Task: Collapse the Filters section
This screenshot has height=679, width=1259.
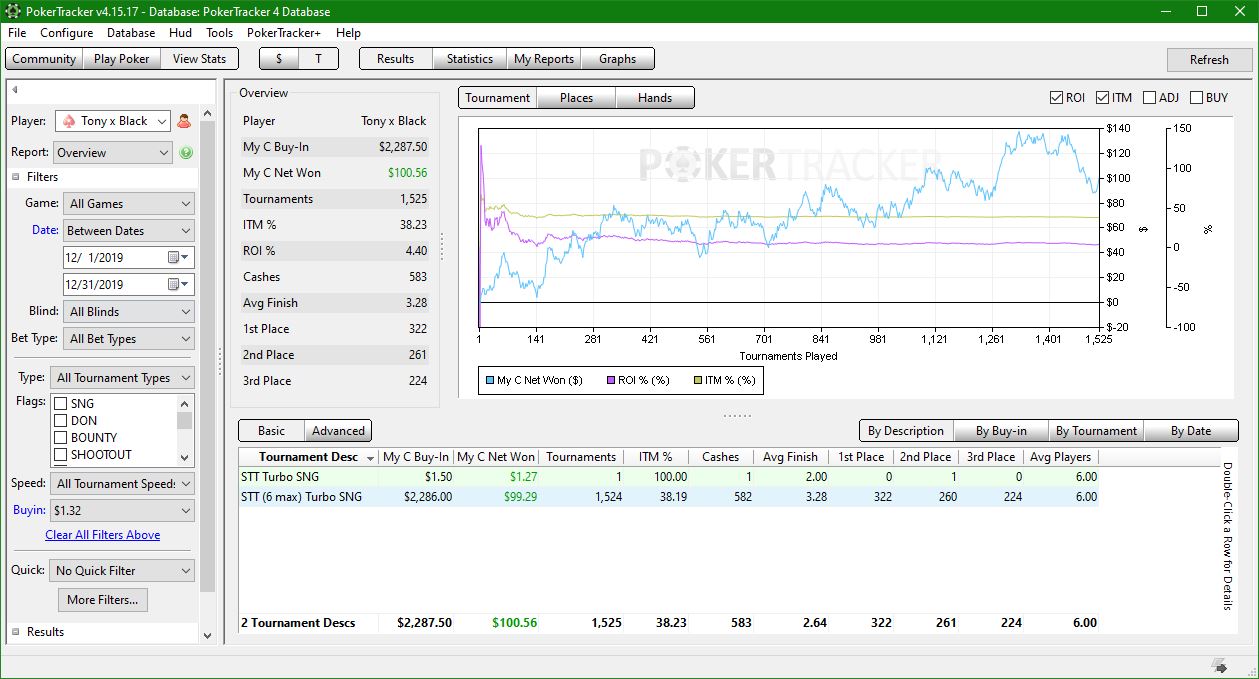Action: point(17,177)
